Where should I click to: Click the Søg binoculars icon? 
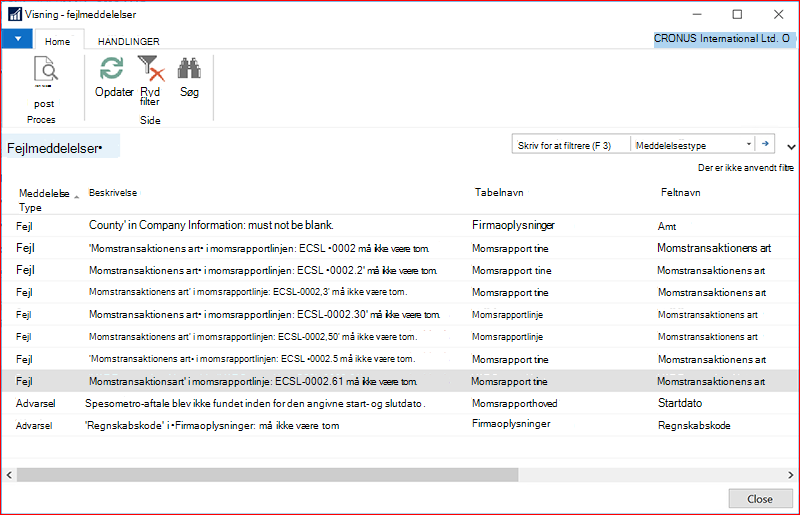point(189,68)
